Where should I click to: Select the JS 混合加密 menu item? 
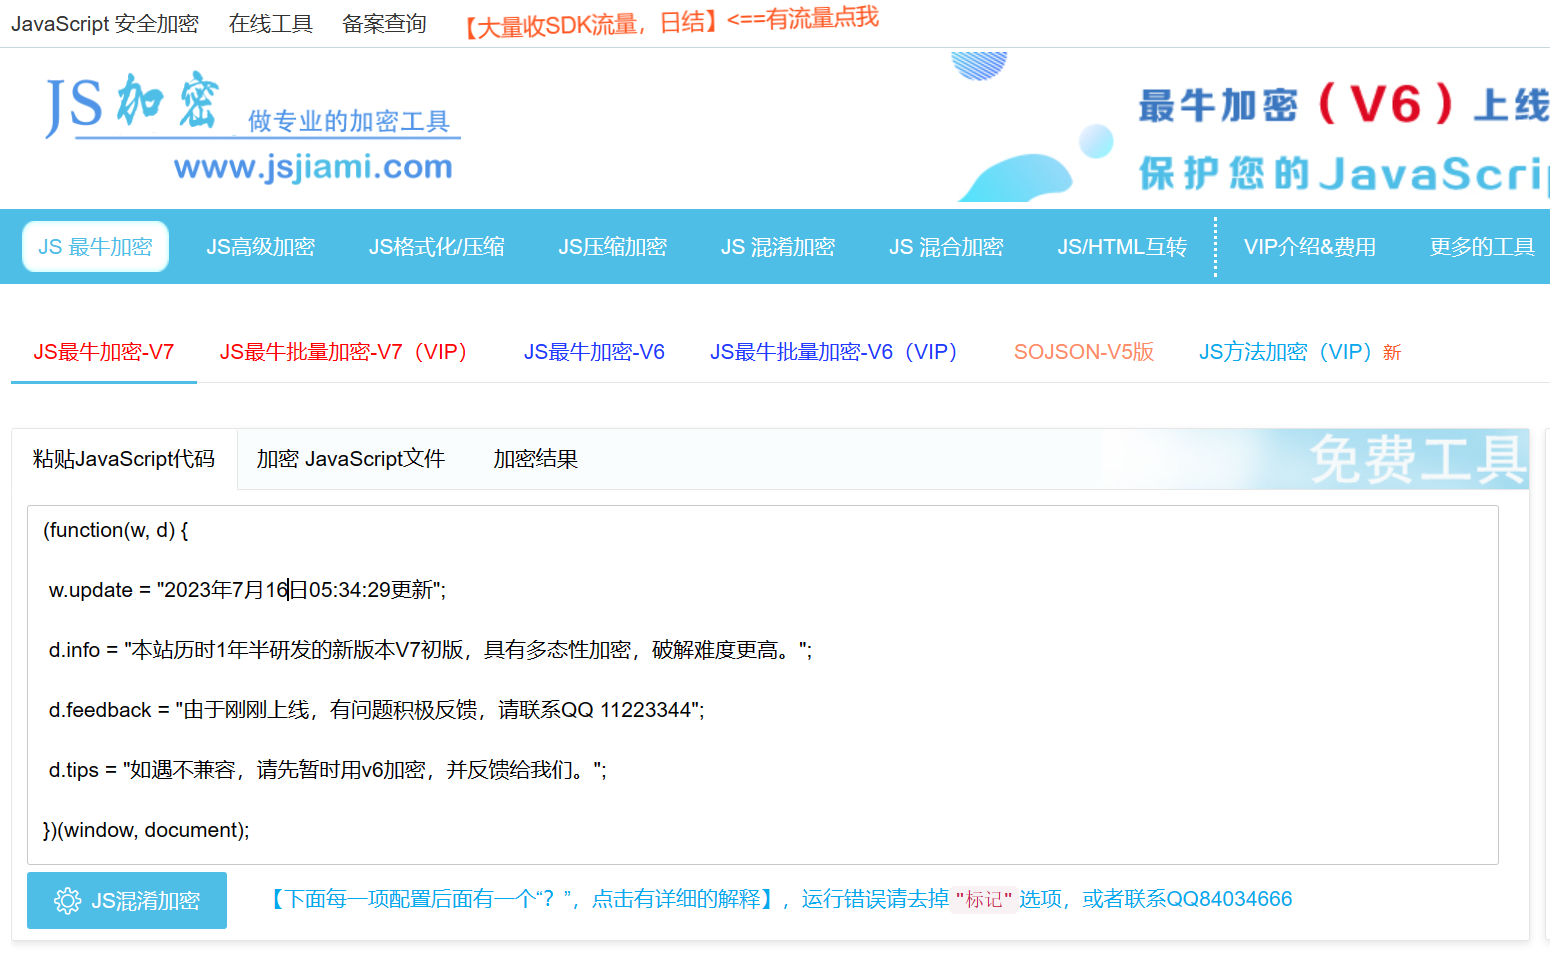(945, 247)
